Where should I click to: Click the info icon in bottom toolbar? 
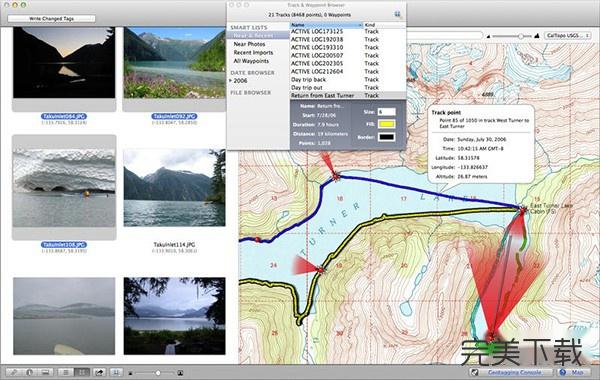(x=30, y=372)
